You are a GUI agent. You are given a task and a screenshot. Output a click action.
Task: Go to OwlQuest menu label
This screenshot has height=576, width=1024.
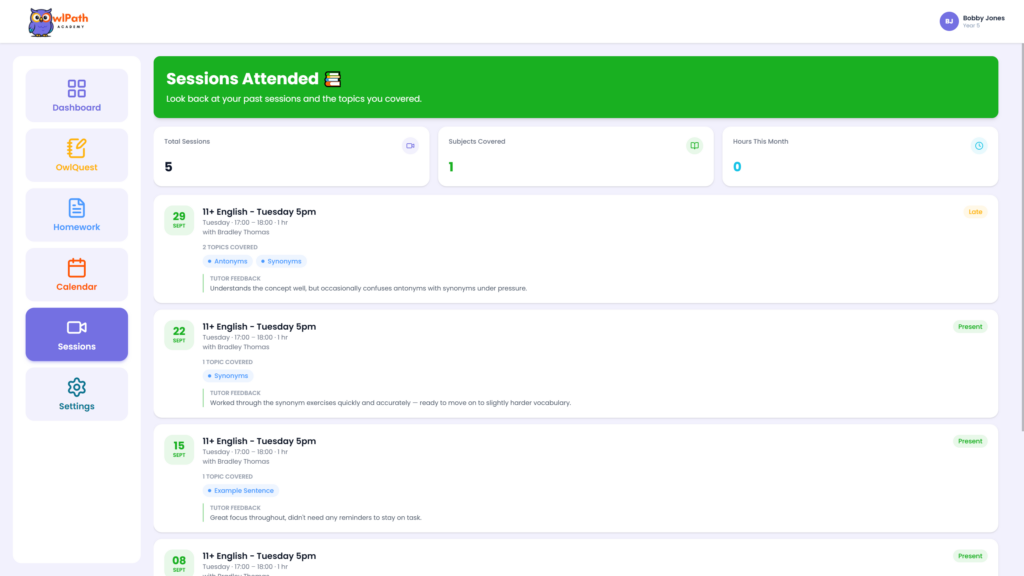pos(76,167)
